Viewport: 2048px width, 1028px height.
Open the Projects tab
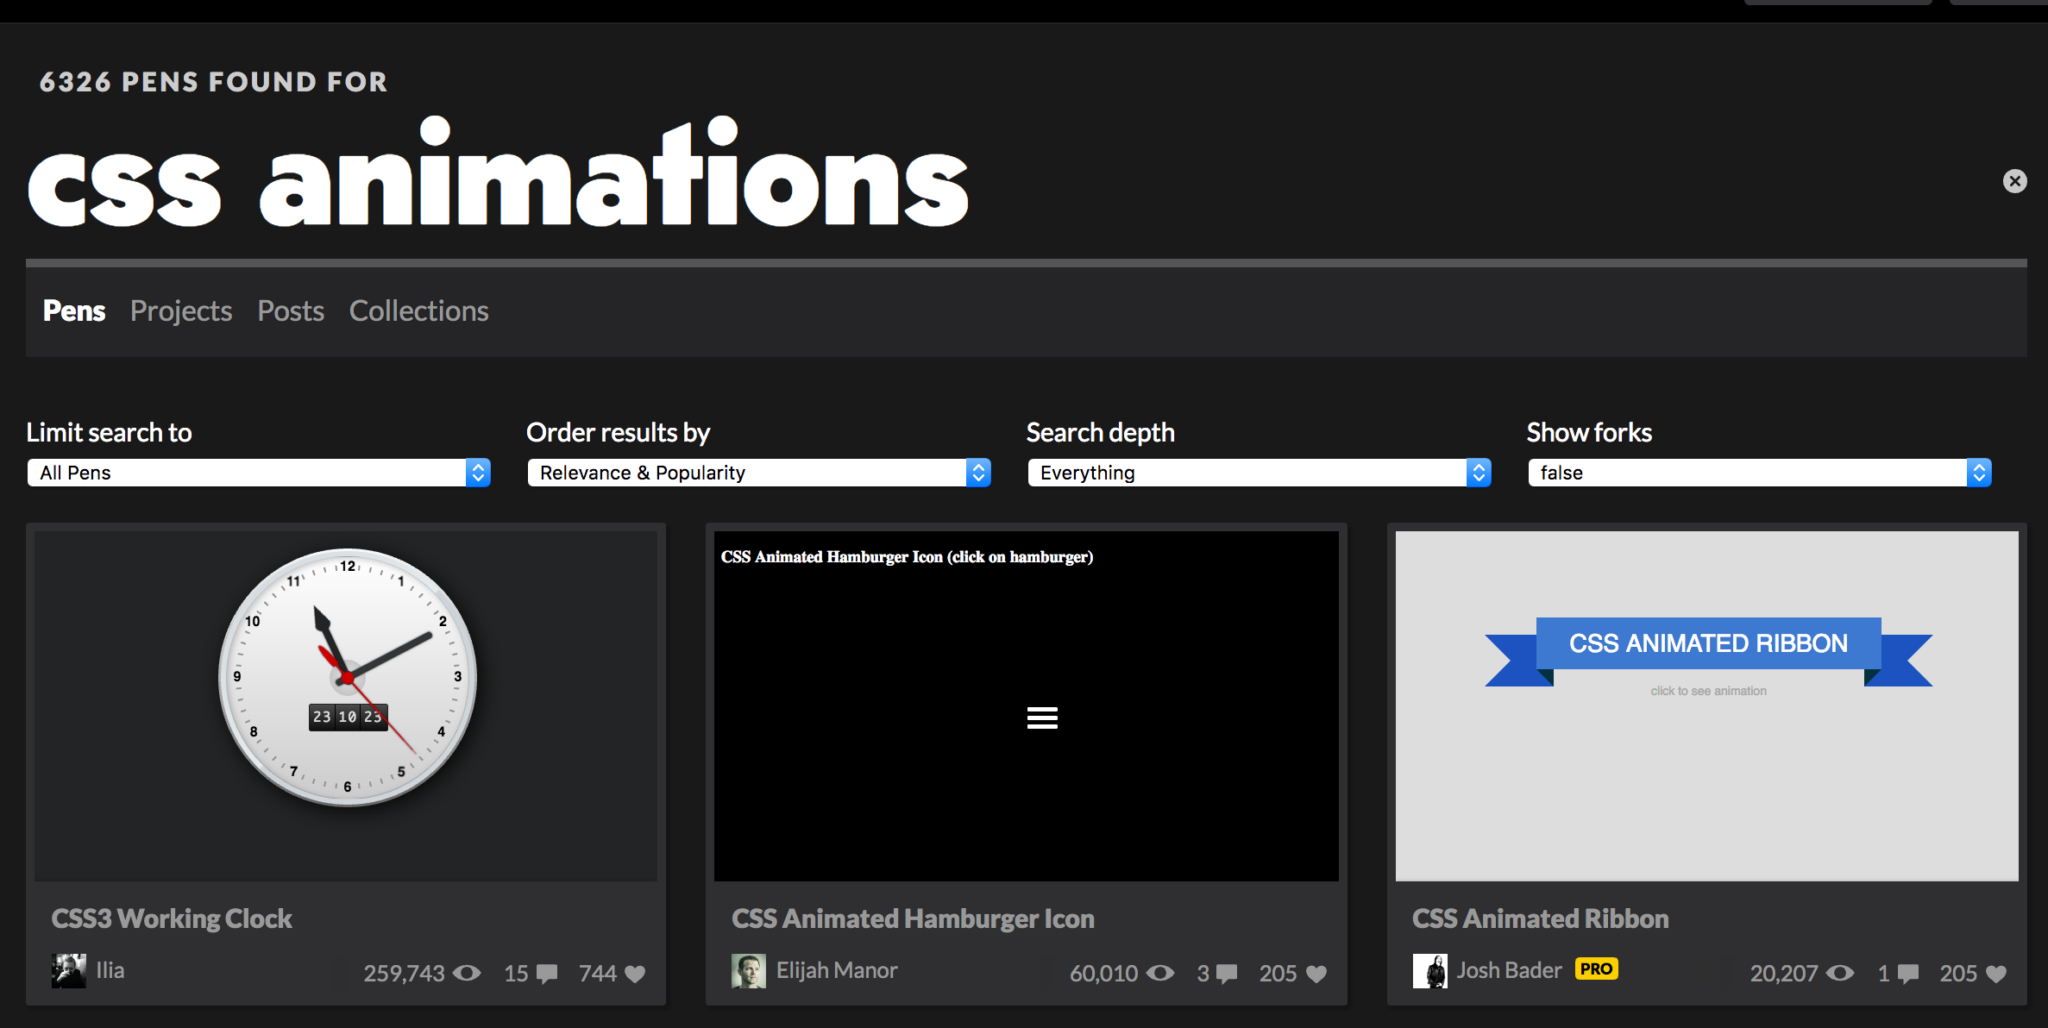coord(181,311)
